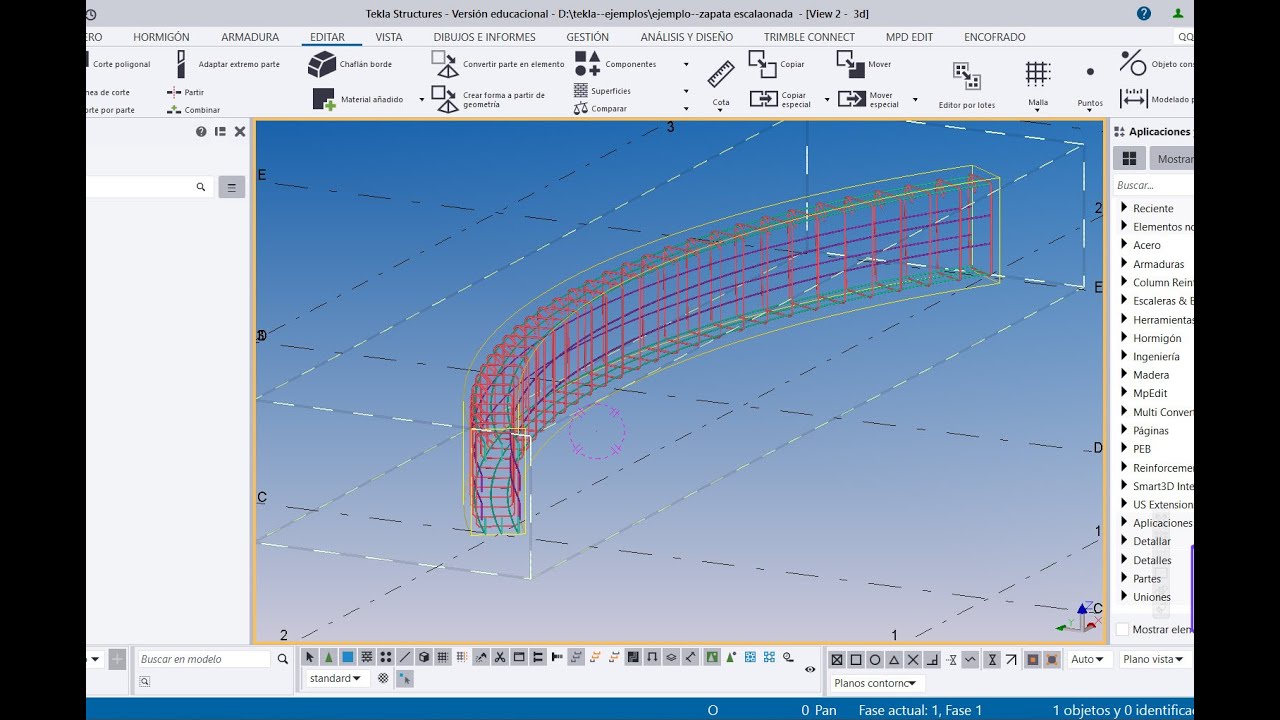
Task: Toggle snap to center circle switch
Action: pyautogui.click(x=875, y=660)
